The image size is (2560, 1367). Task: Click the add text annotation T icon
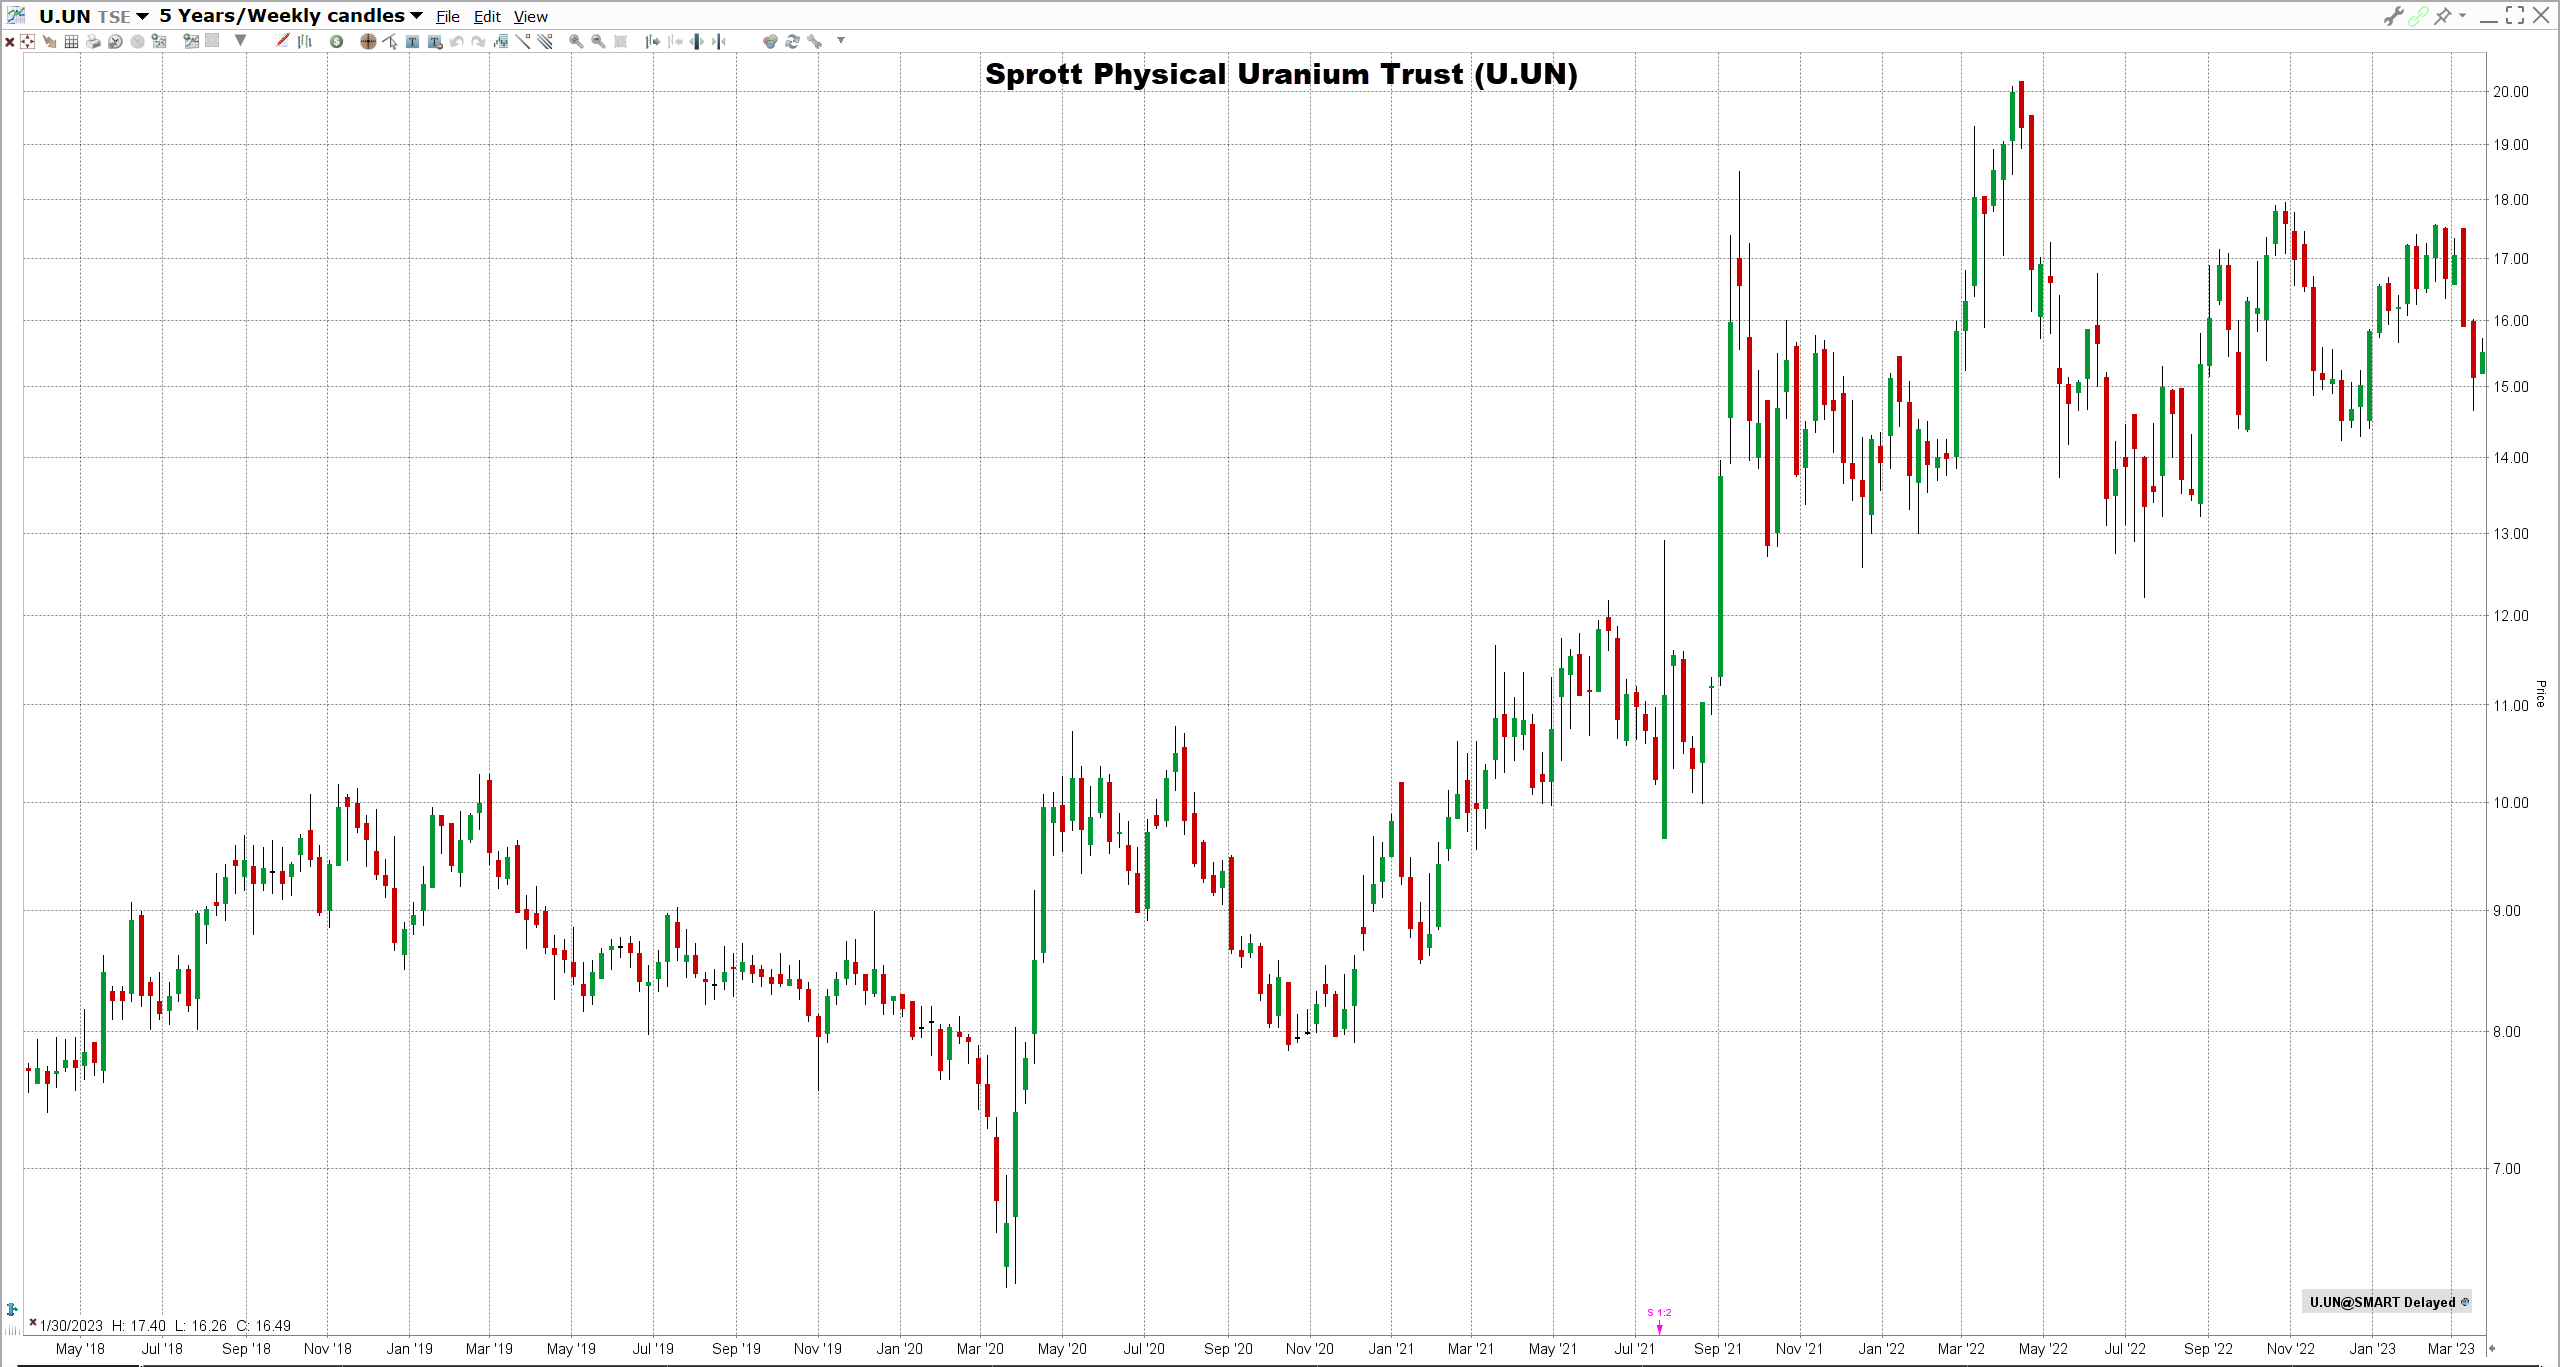tap(412, 41)
